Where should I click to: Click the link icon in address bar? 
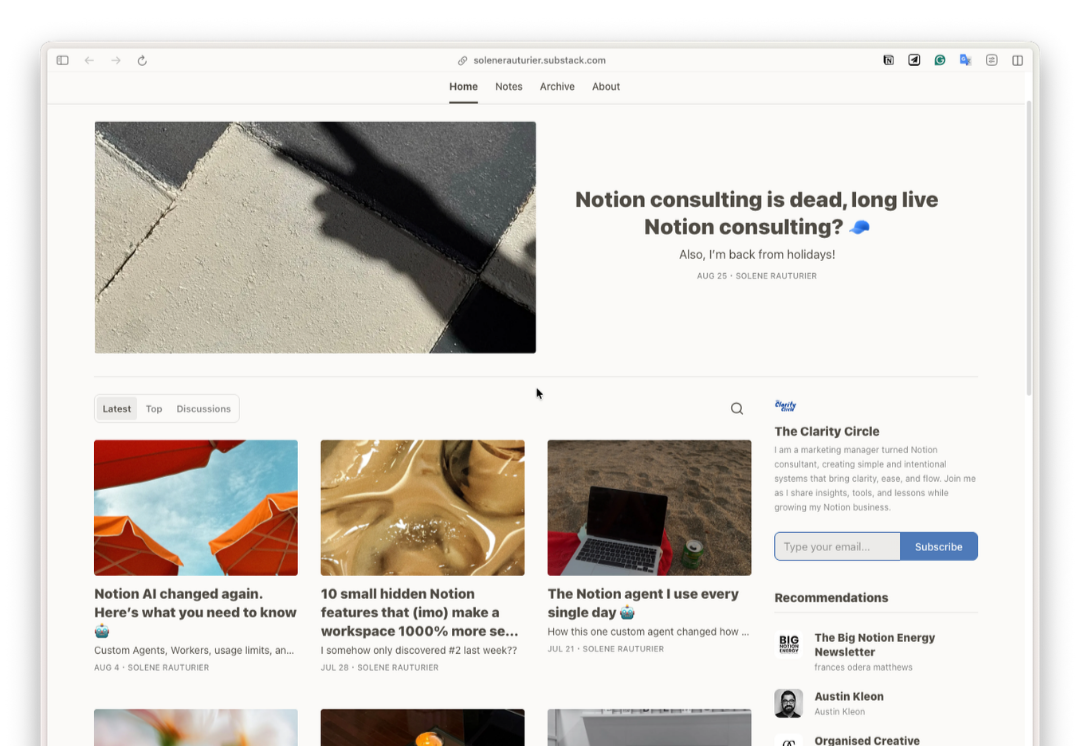pos(463,61)
